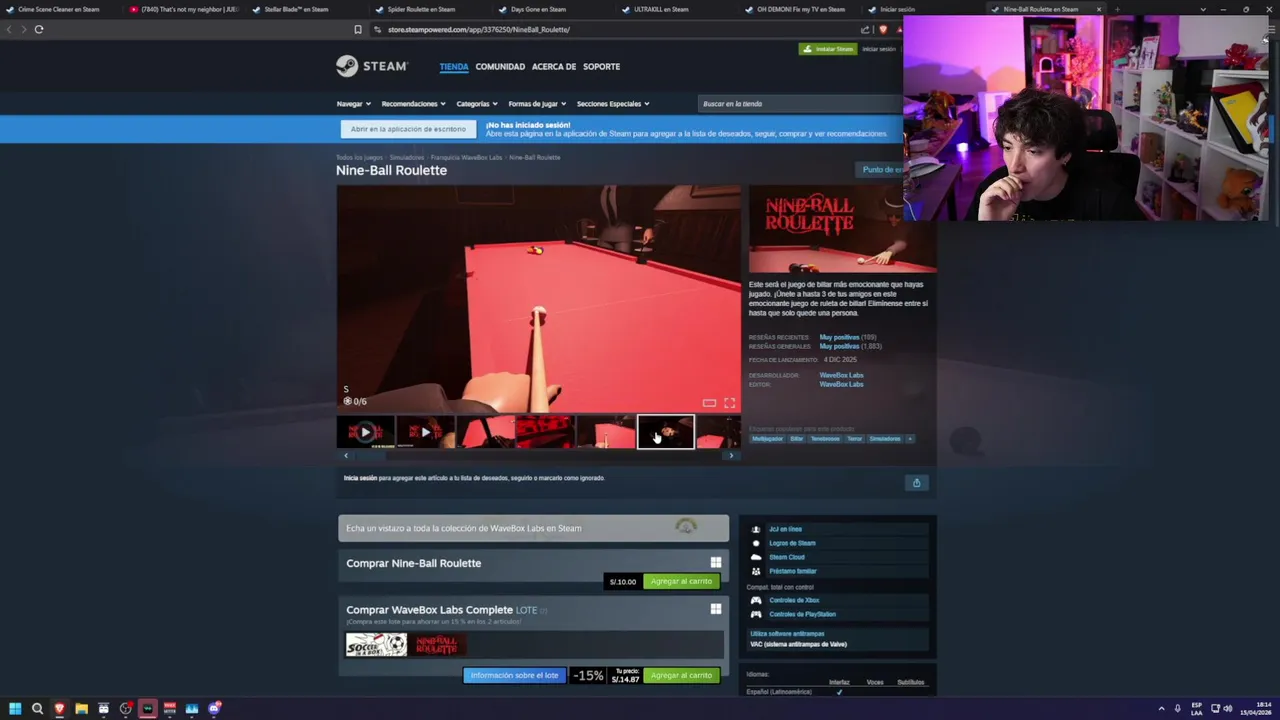Click Abrir en la aplicación de escritorio
This screenshot has width=1280, height=720.
(408, 129)
